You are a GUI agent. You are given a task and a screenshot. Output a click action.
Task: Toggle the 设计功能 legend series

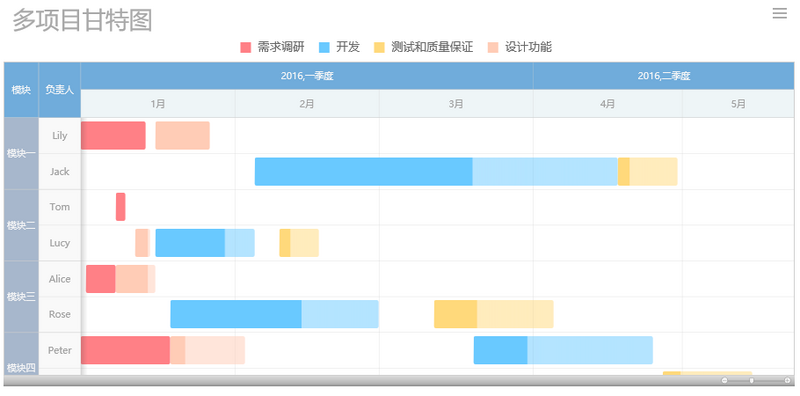pos(520,47)
